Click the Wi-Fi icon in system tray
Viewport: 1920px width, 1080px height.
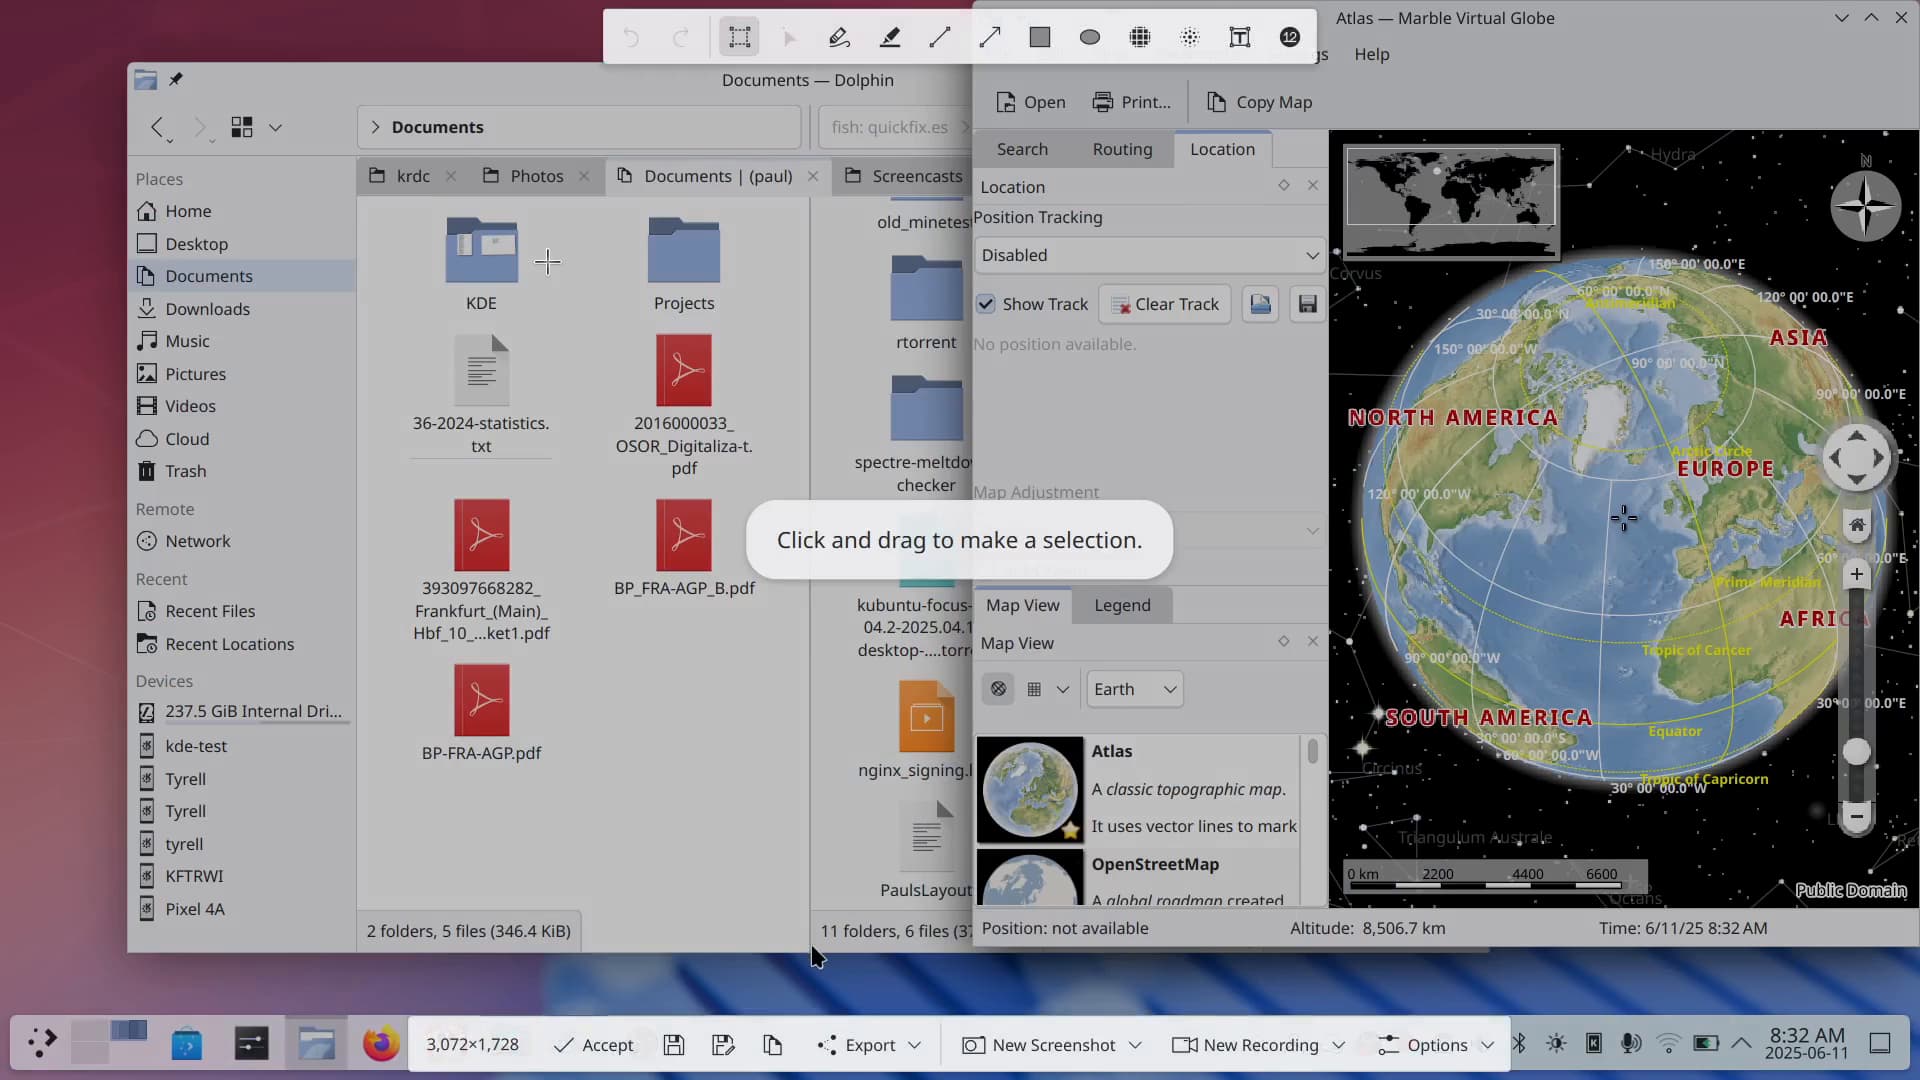coord(1668,1044)
